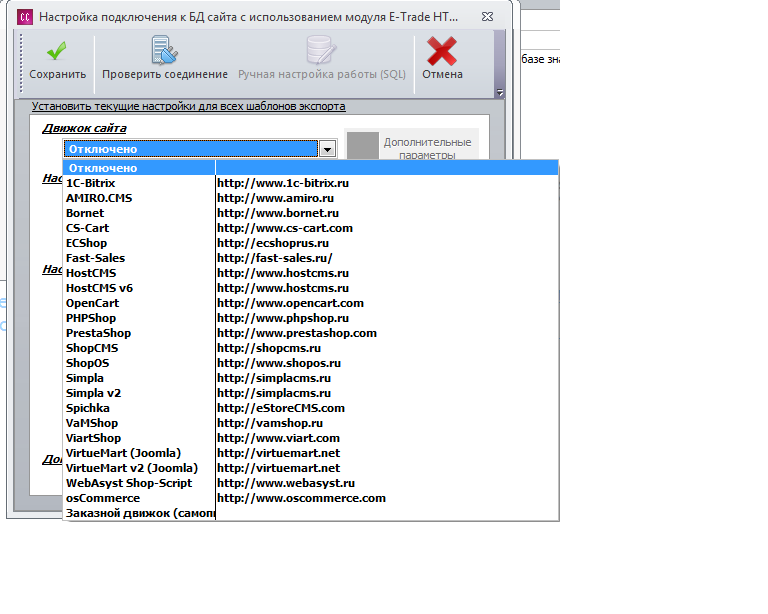This screenshot has height=614, width=768.
Task: Click the Установить текущие настройки для всех шаблонов link
Action: [189, 106]
